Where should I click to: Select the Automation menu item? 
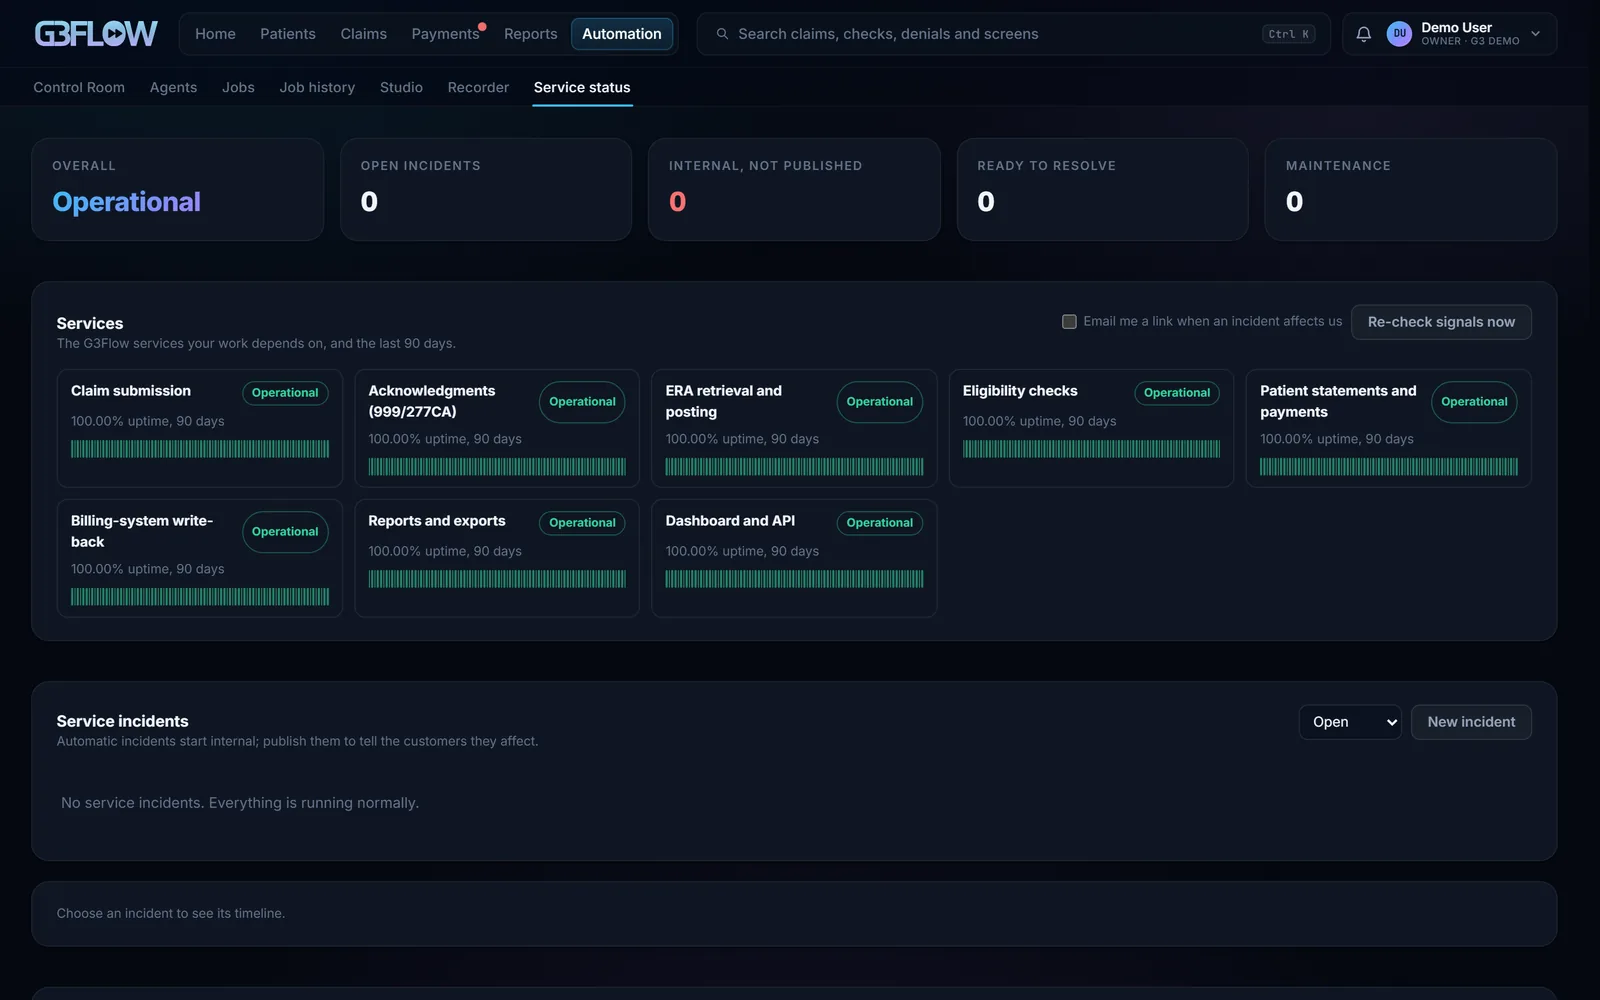[622, 34]
